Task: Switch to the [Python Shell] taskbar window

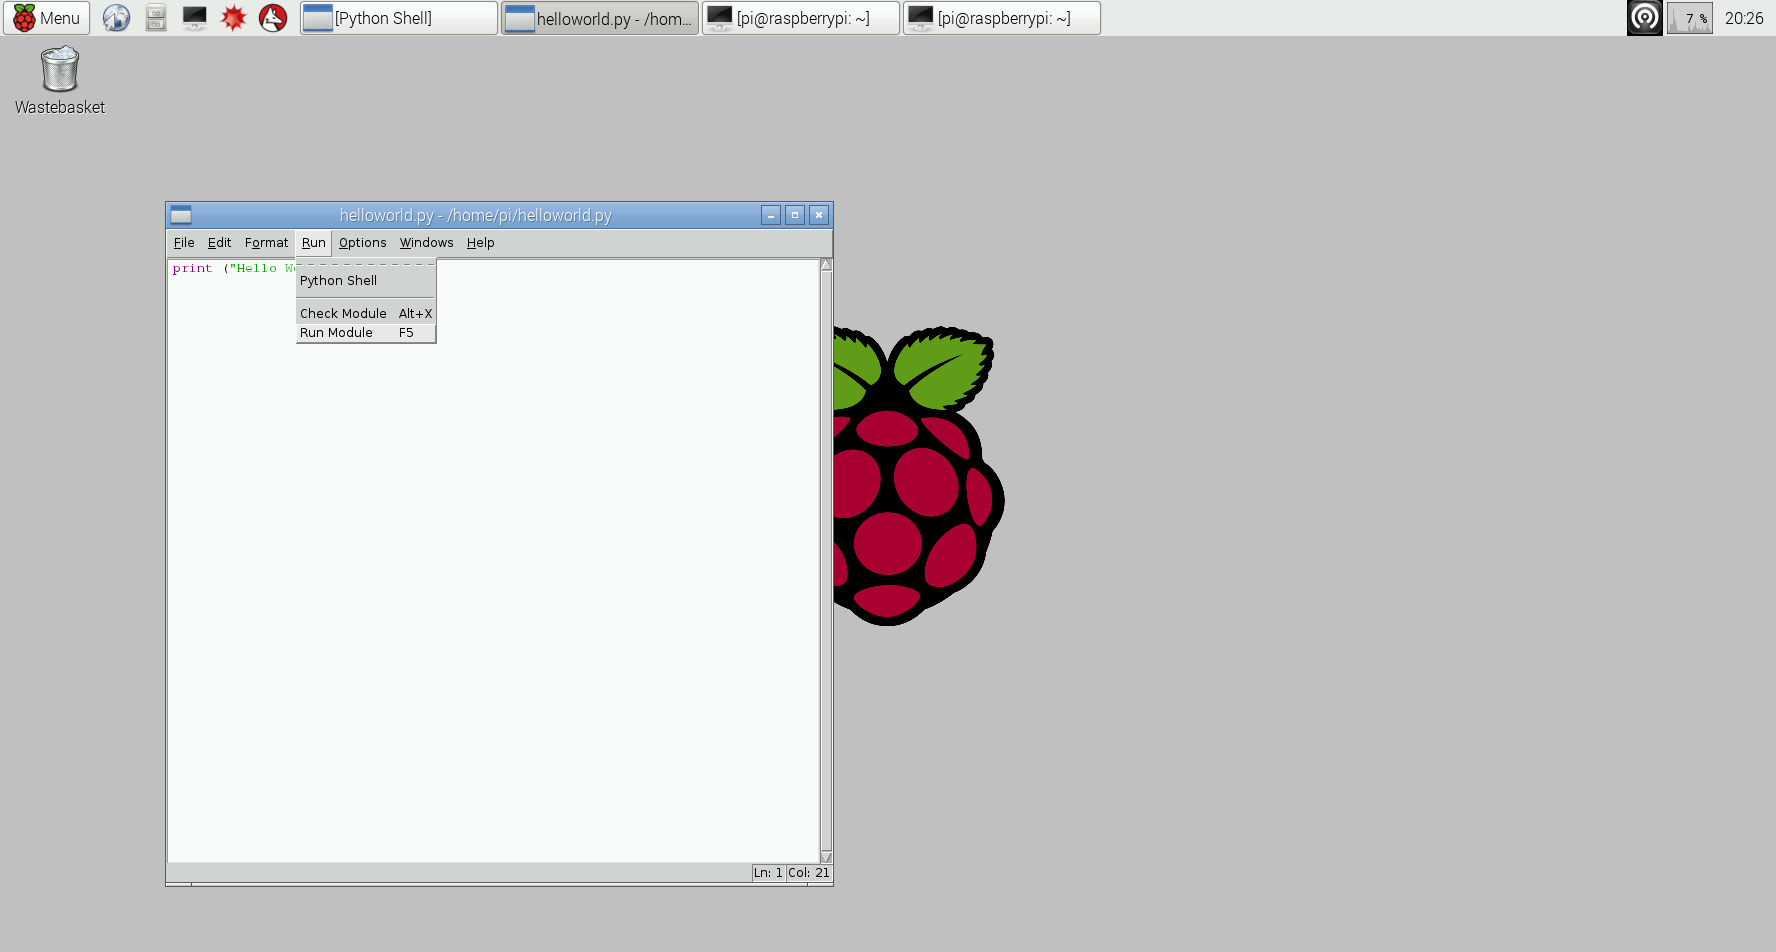Action: click(399, 18)
